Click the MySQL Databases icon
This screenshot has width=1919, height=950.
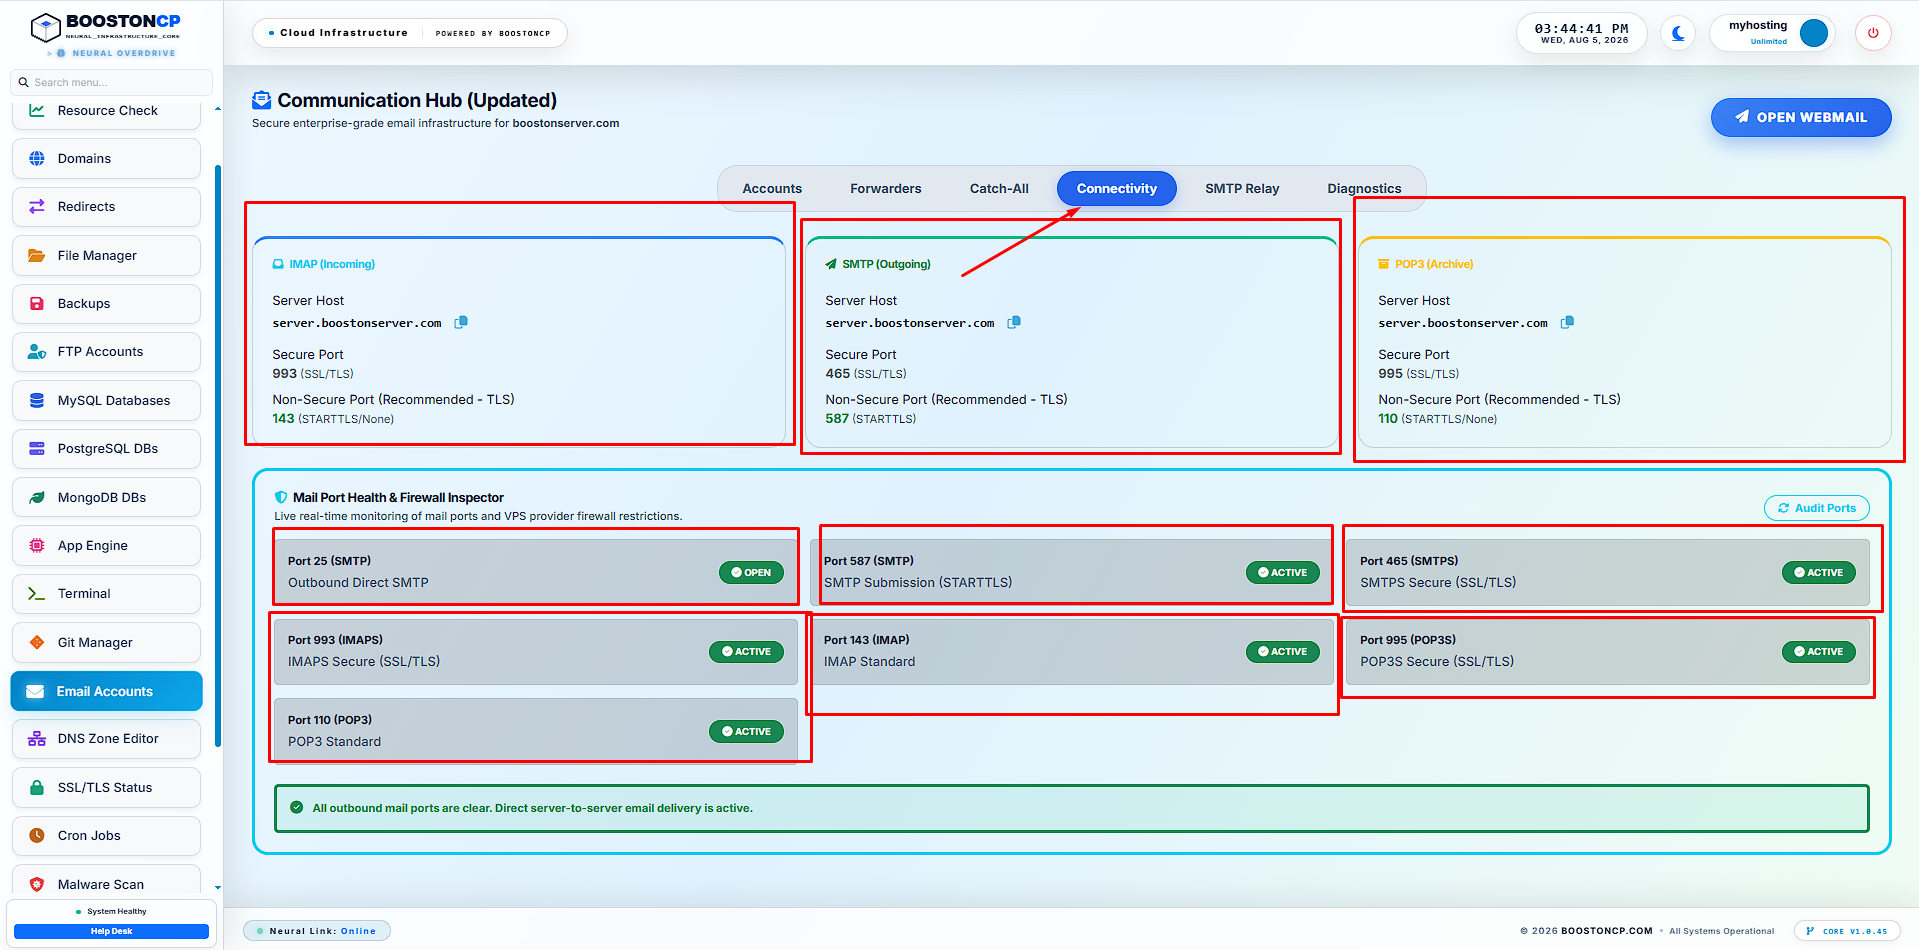coord(37,400)
